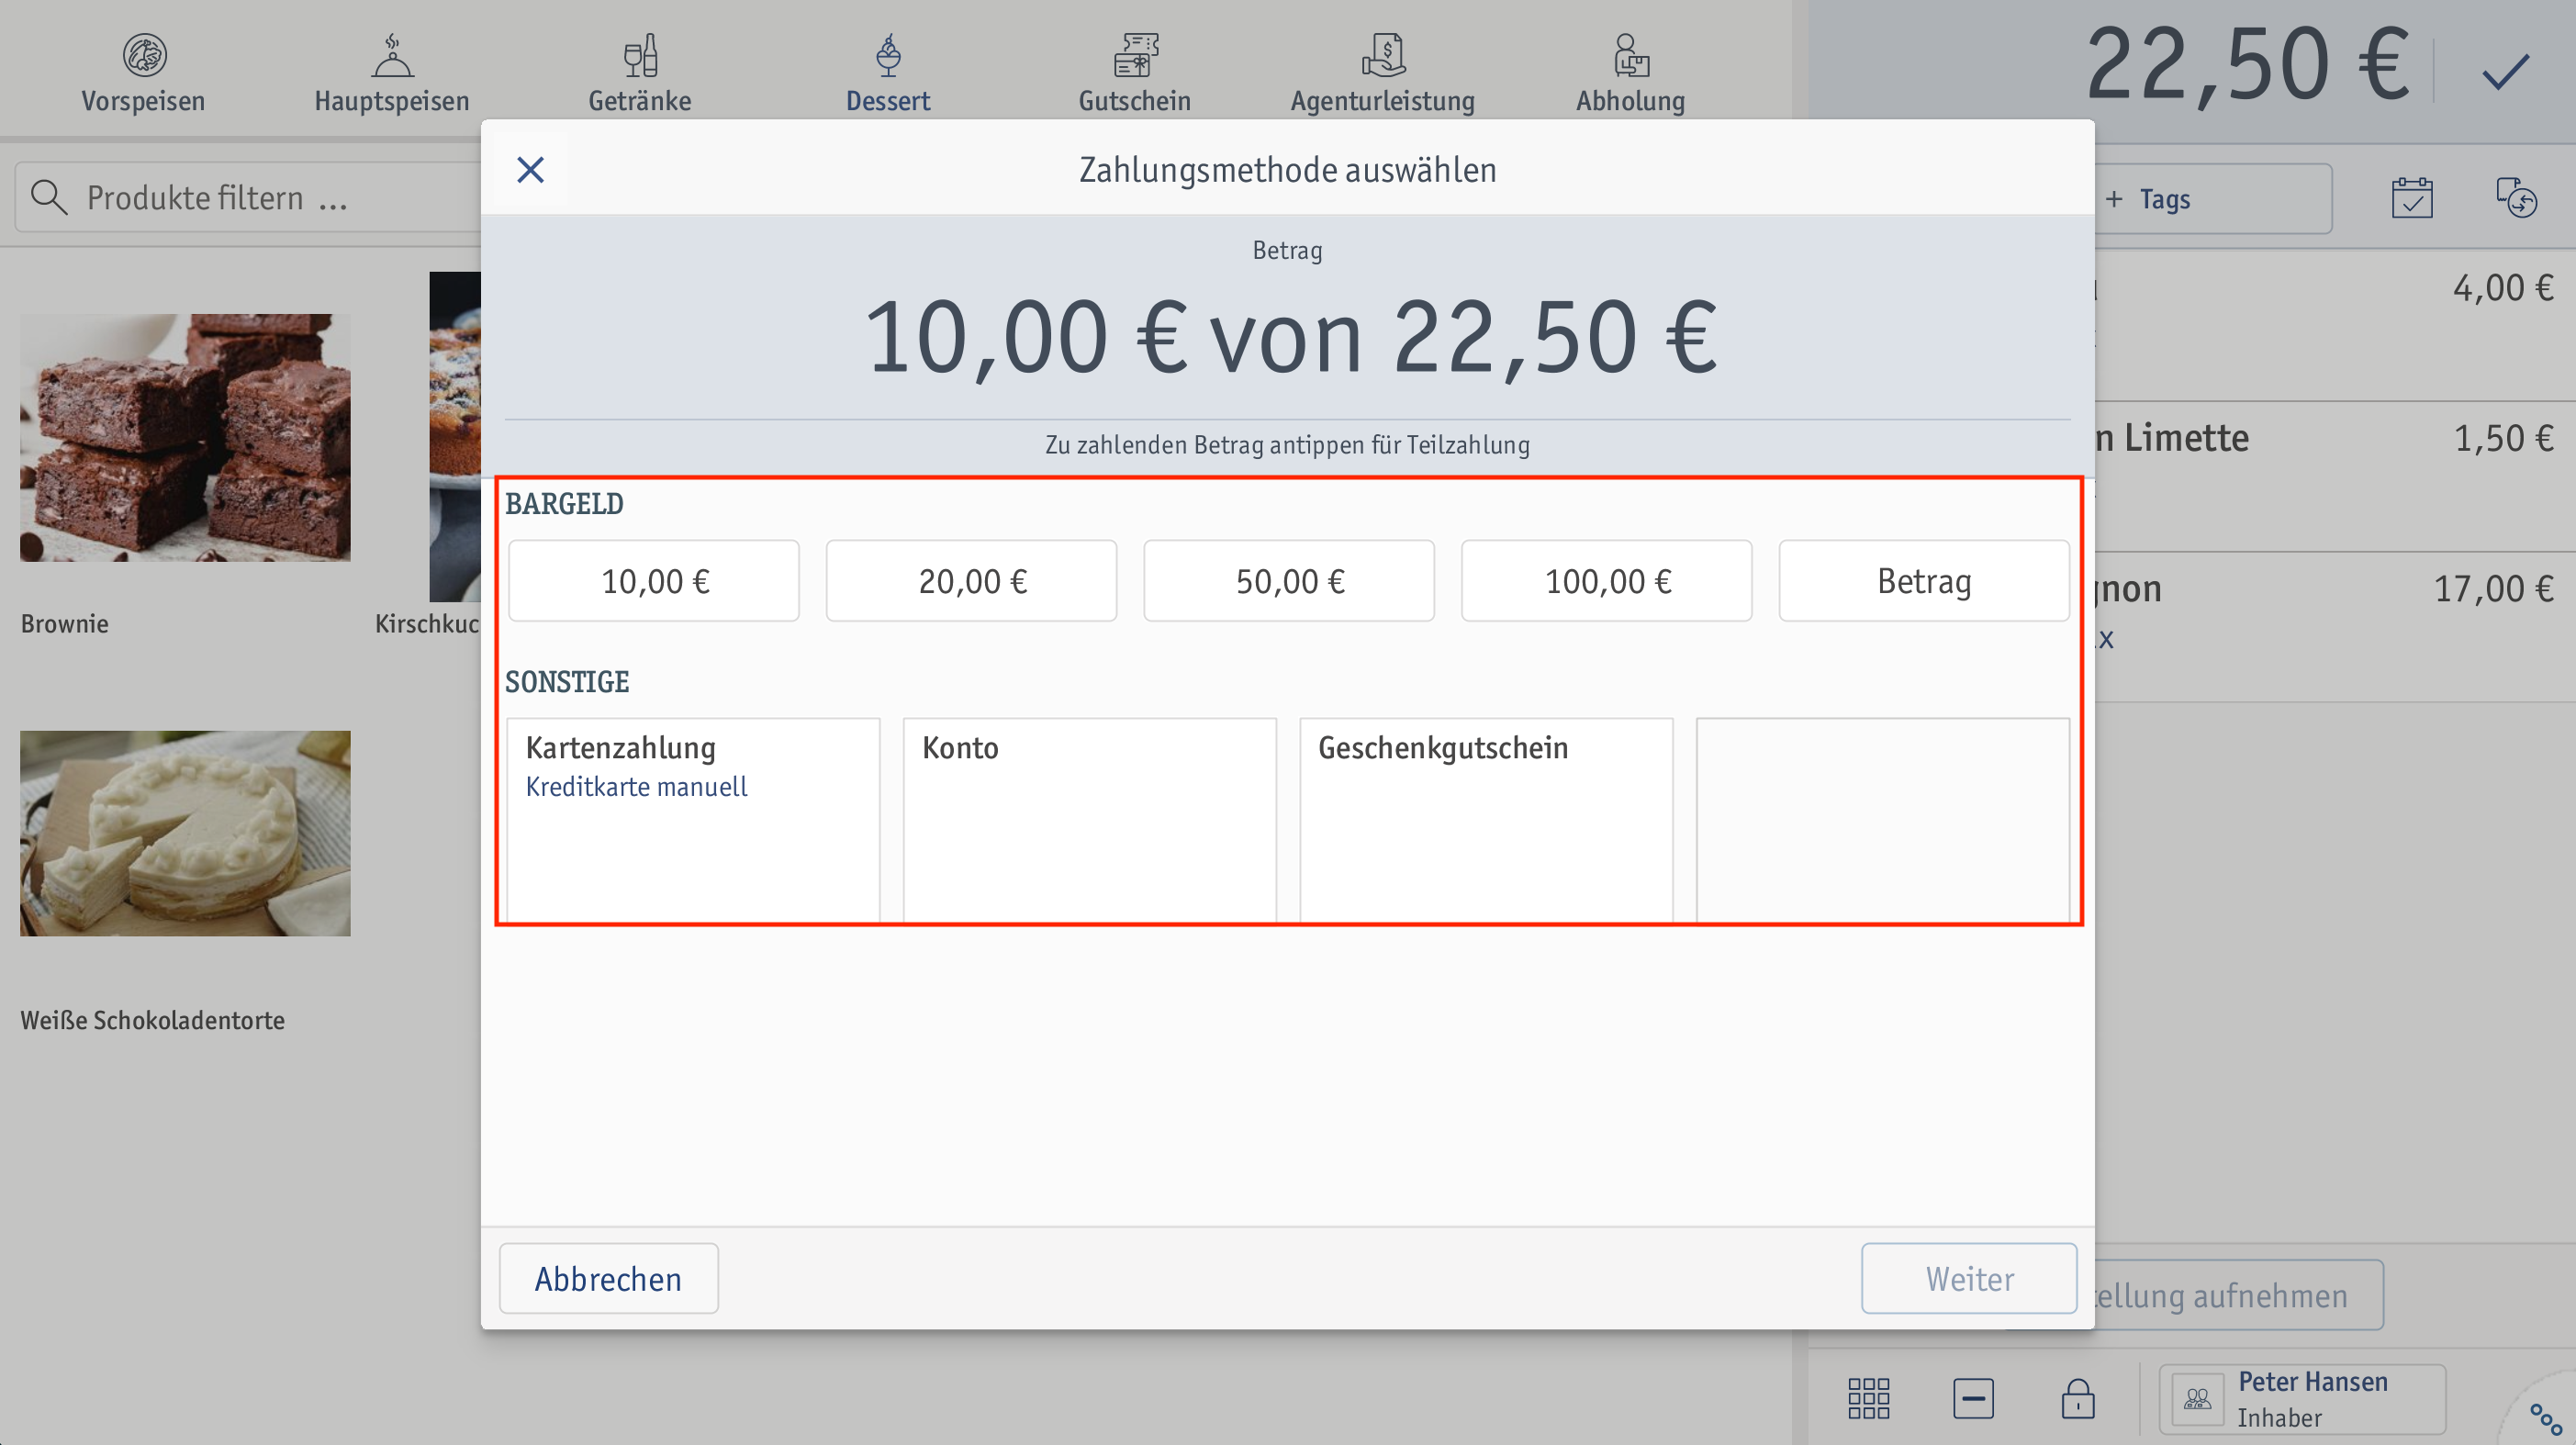This screenshot has width=2576, height=1445.
Task: Select the Weiße Schokoladentorte product image
Action: click(185, 834)
